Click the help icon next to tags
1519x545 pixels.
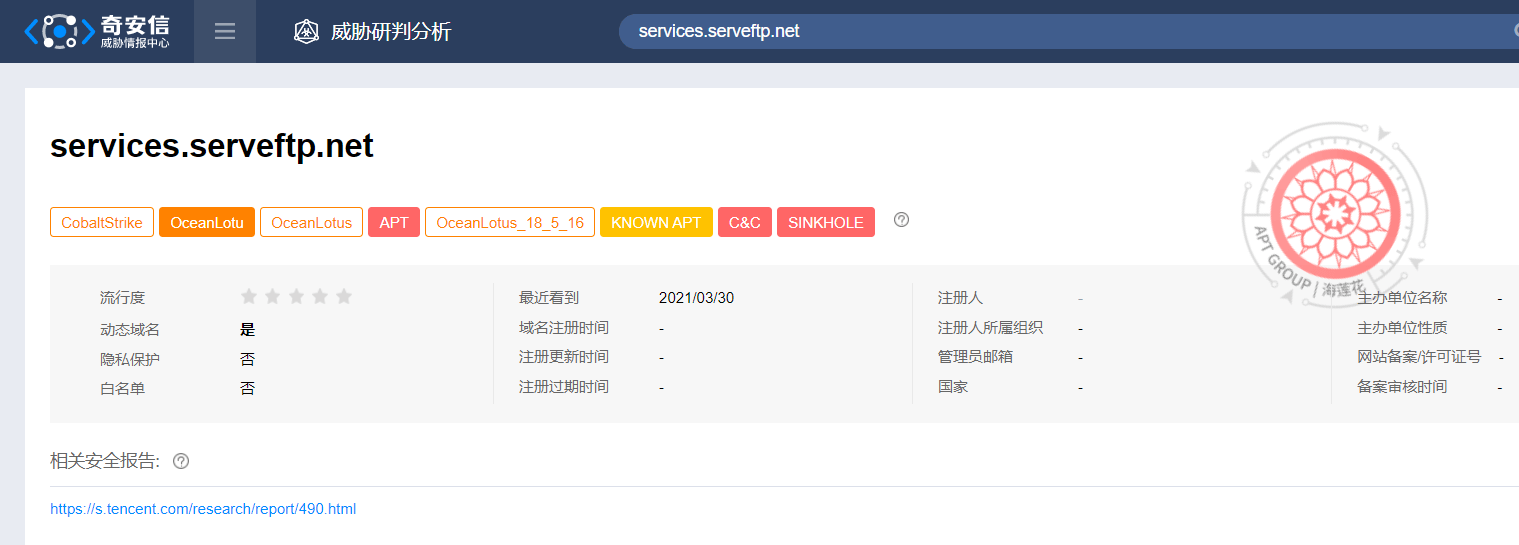[901, 220]
